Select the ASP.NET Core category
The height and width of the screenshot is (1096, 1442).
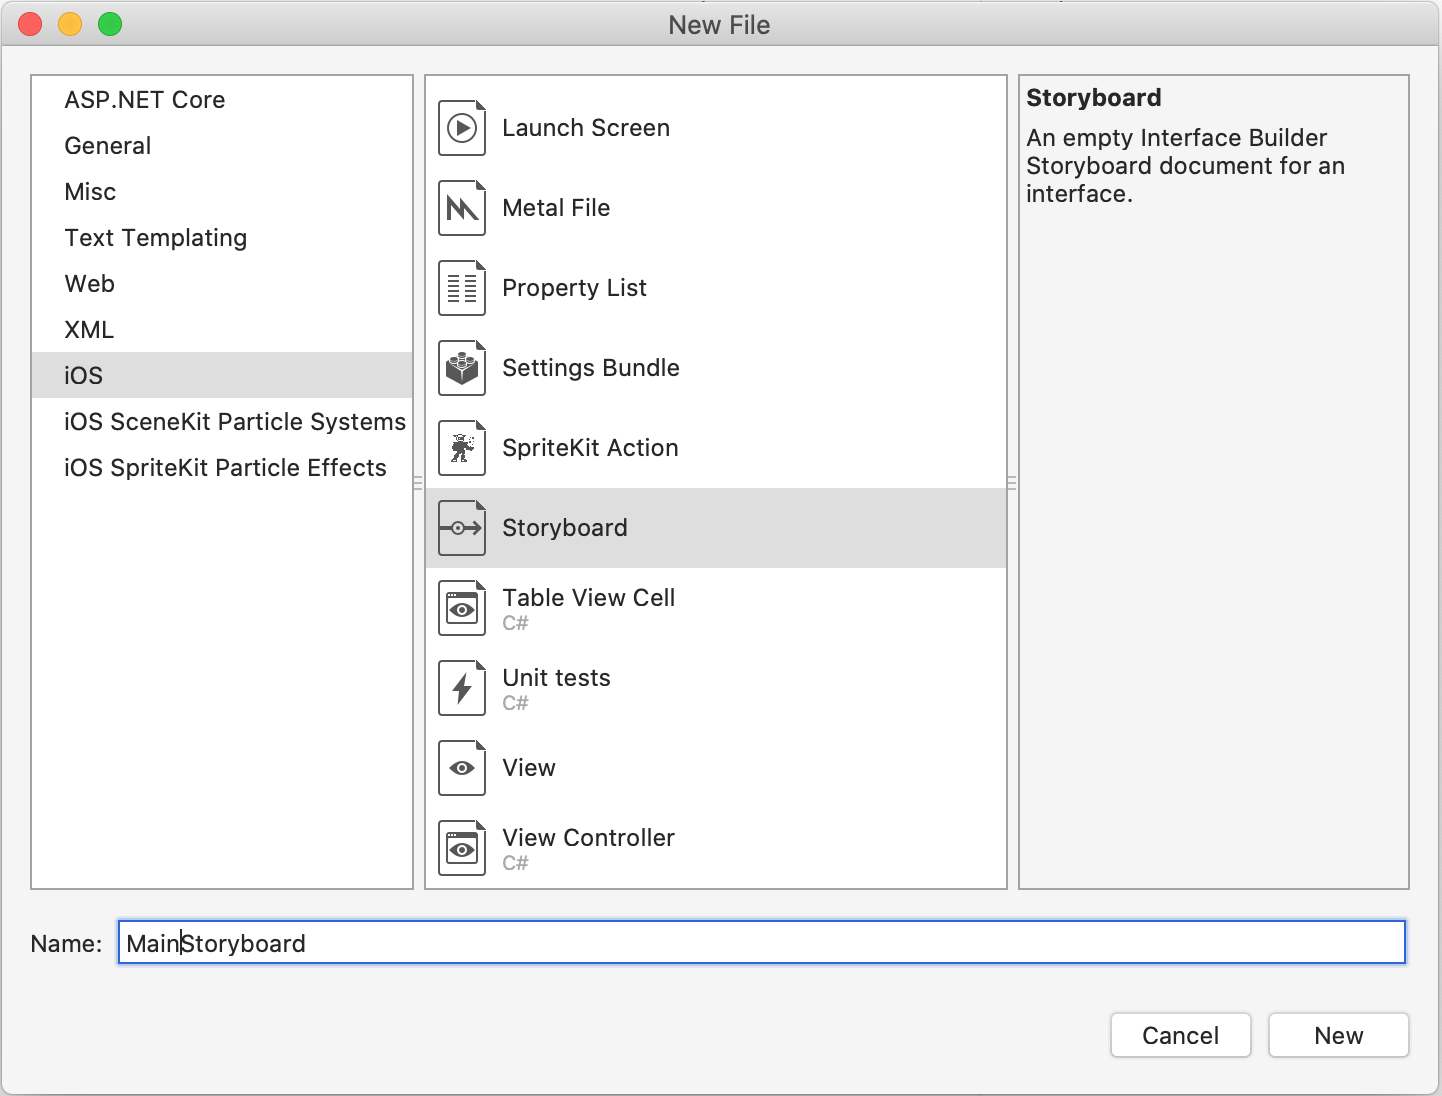click(x=144, y=99)
